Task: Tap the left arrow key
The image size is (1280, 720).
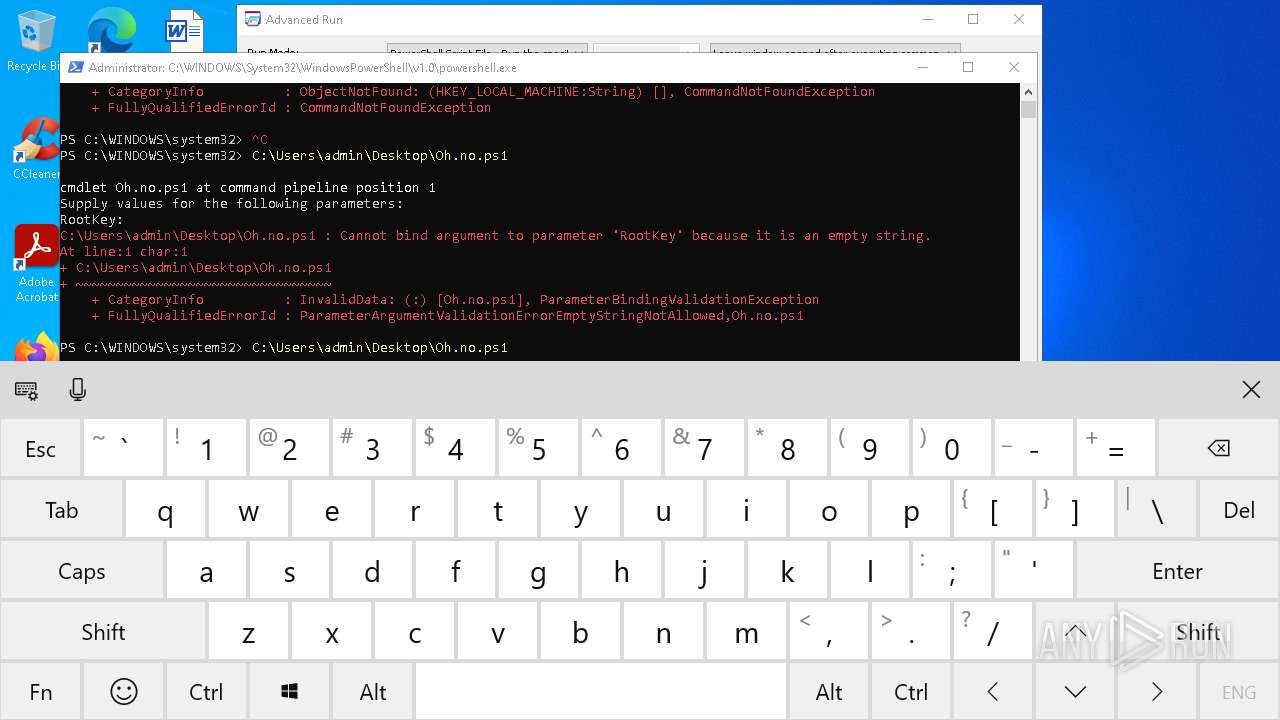Action: tap(992, 691)
